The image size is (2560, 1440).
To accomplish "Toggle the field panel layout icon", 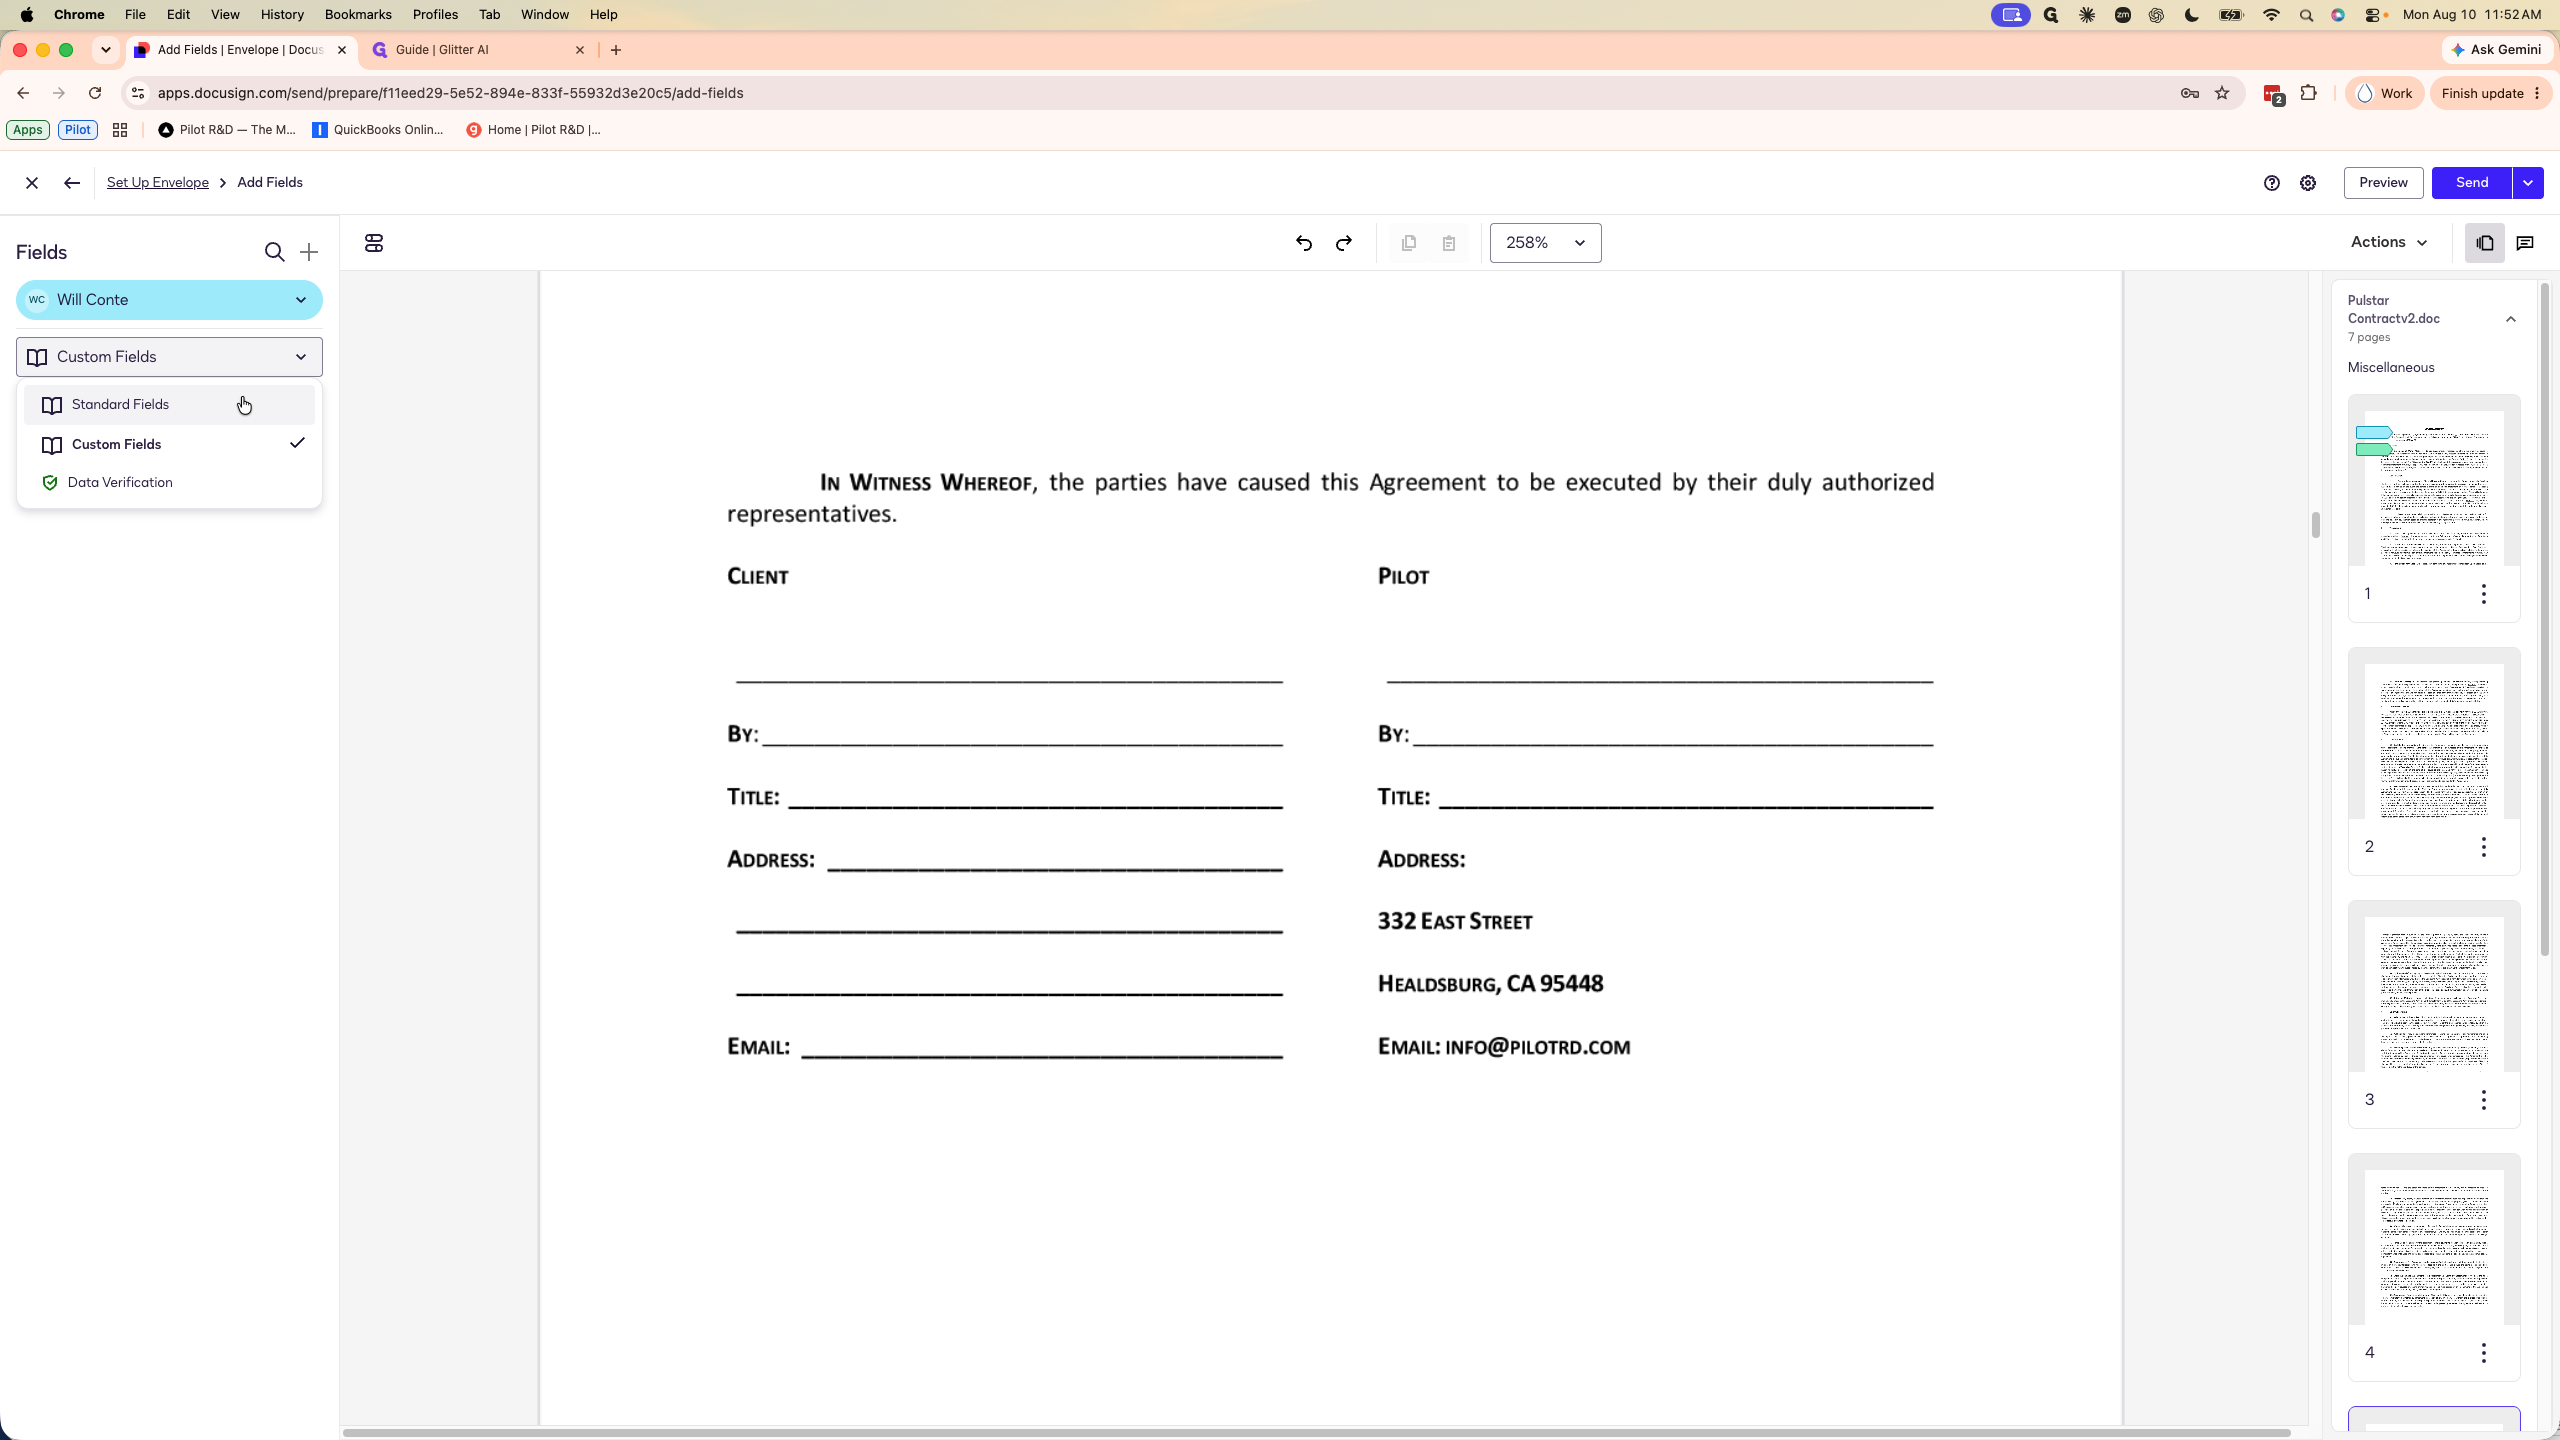I will pos(374,243).
